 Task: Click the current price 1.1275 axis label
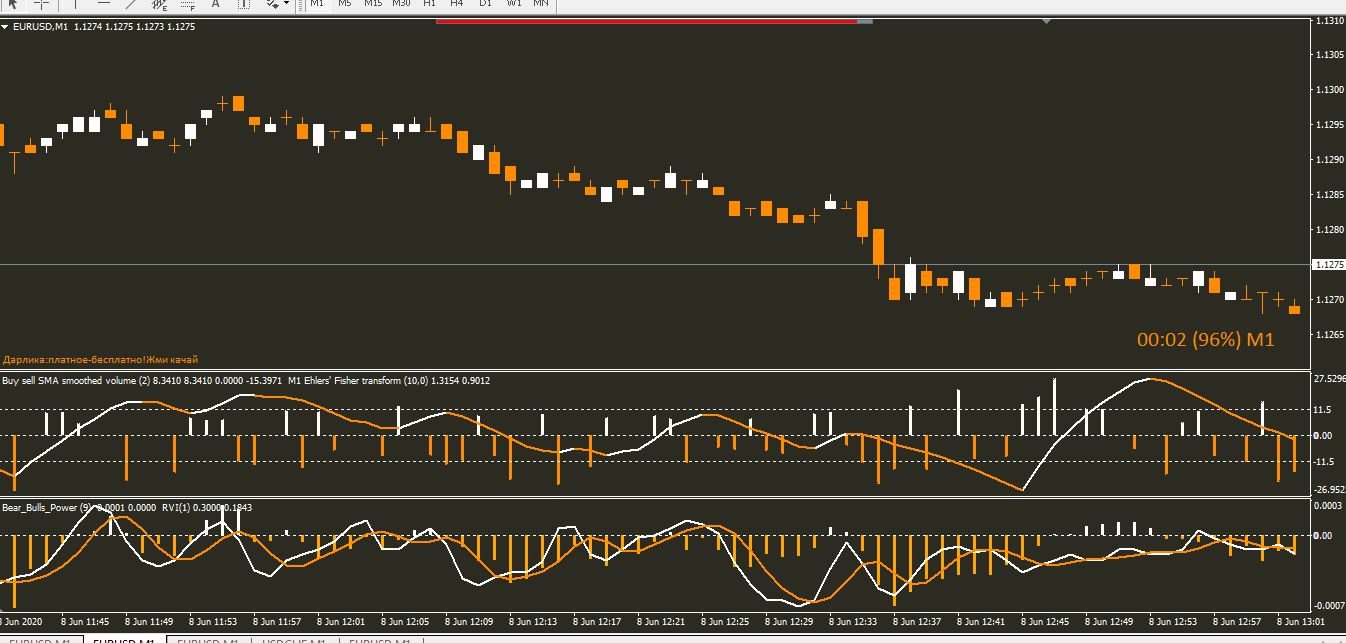(x=1328, y=265)
